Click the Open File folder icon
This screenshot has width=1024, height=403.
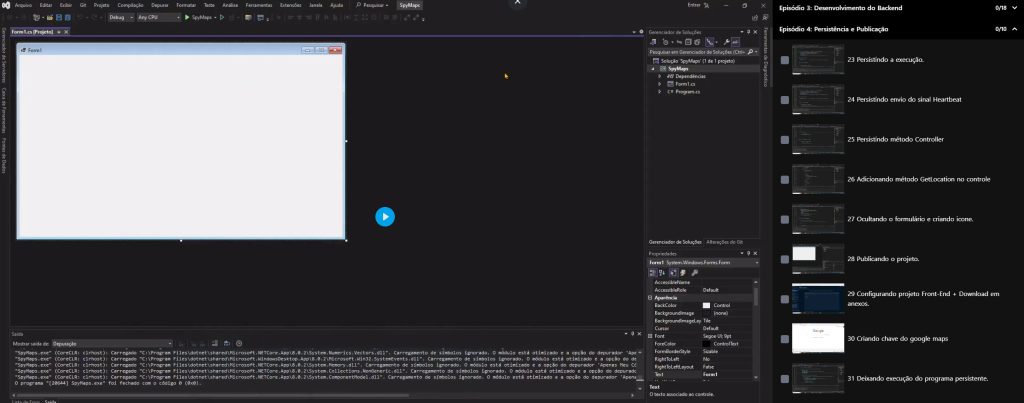[50, 18]
